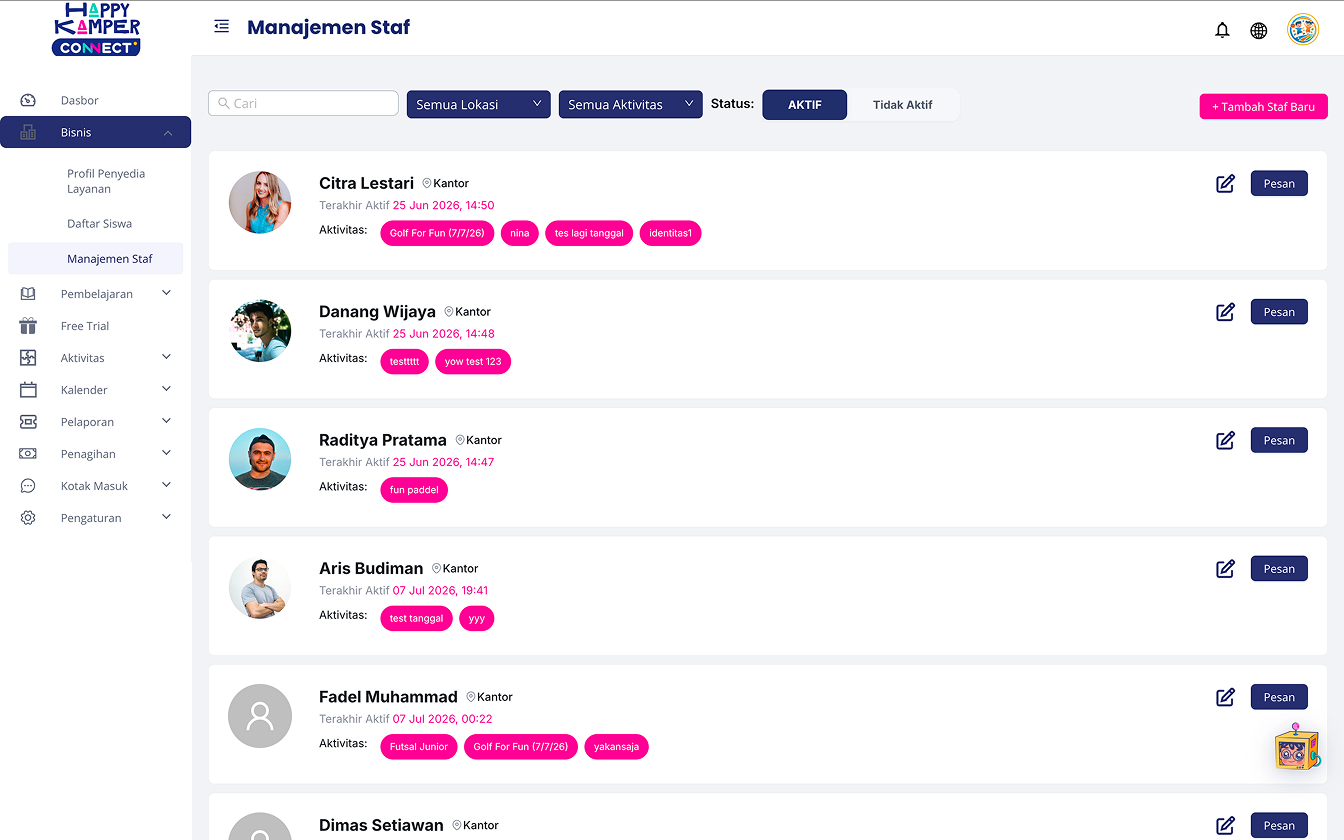This screenshot has height=840, width=1344.
Task: Click the Pembelajaran book icon
Action: 28,294
